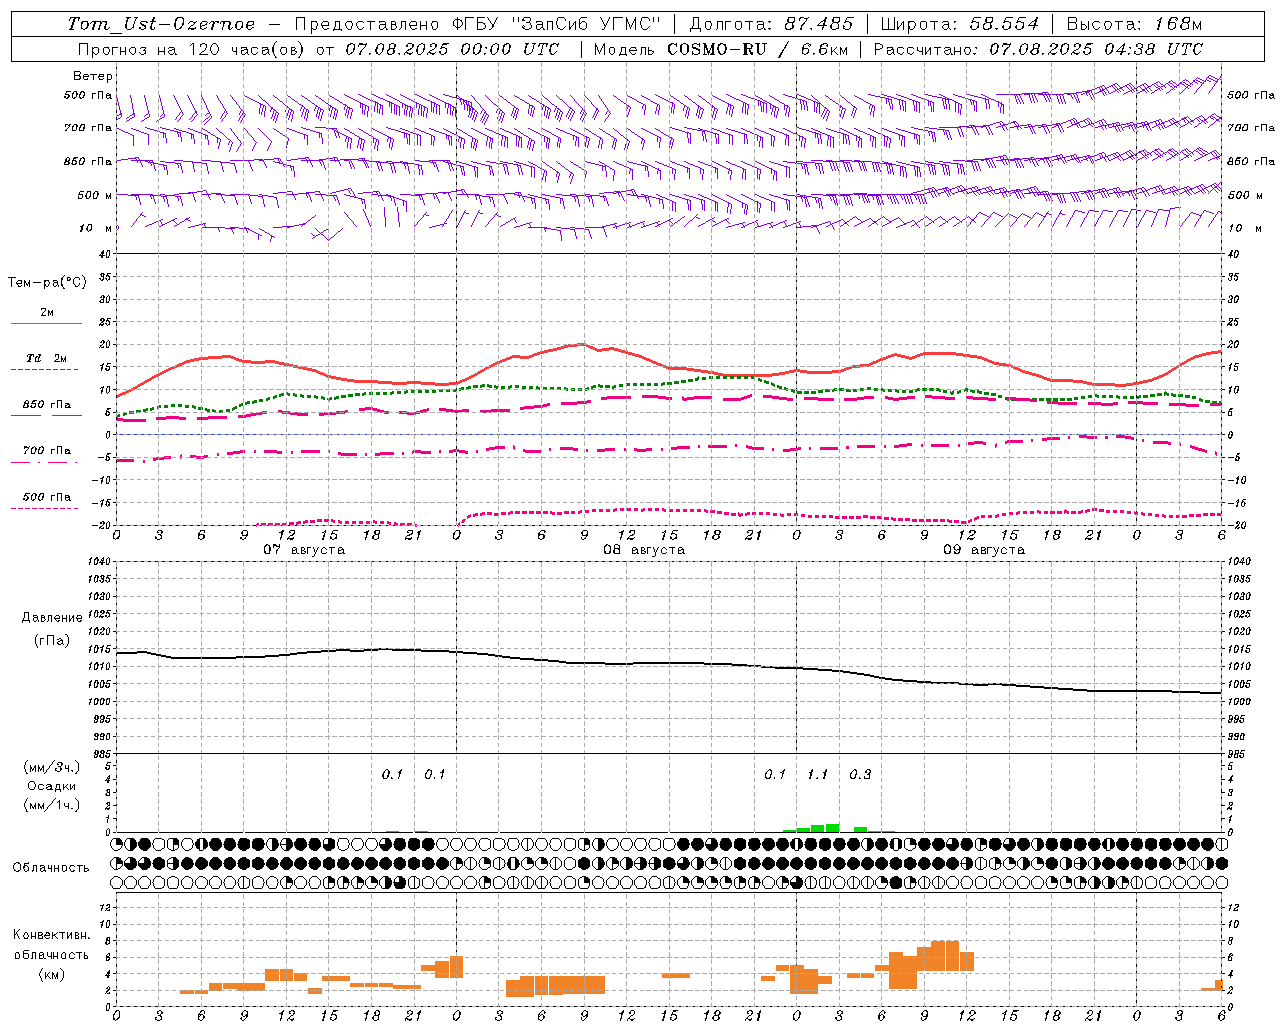Click the 1.1 precipitation value
This screenshot has height=1024, width=1280.
(x=818, y=775)
